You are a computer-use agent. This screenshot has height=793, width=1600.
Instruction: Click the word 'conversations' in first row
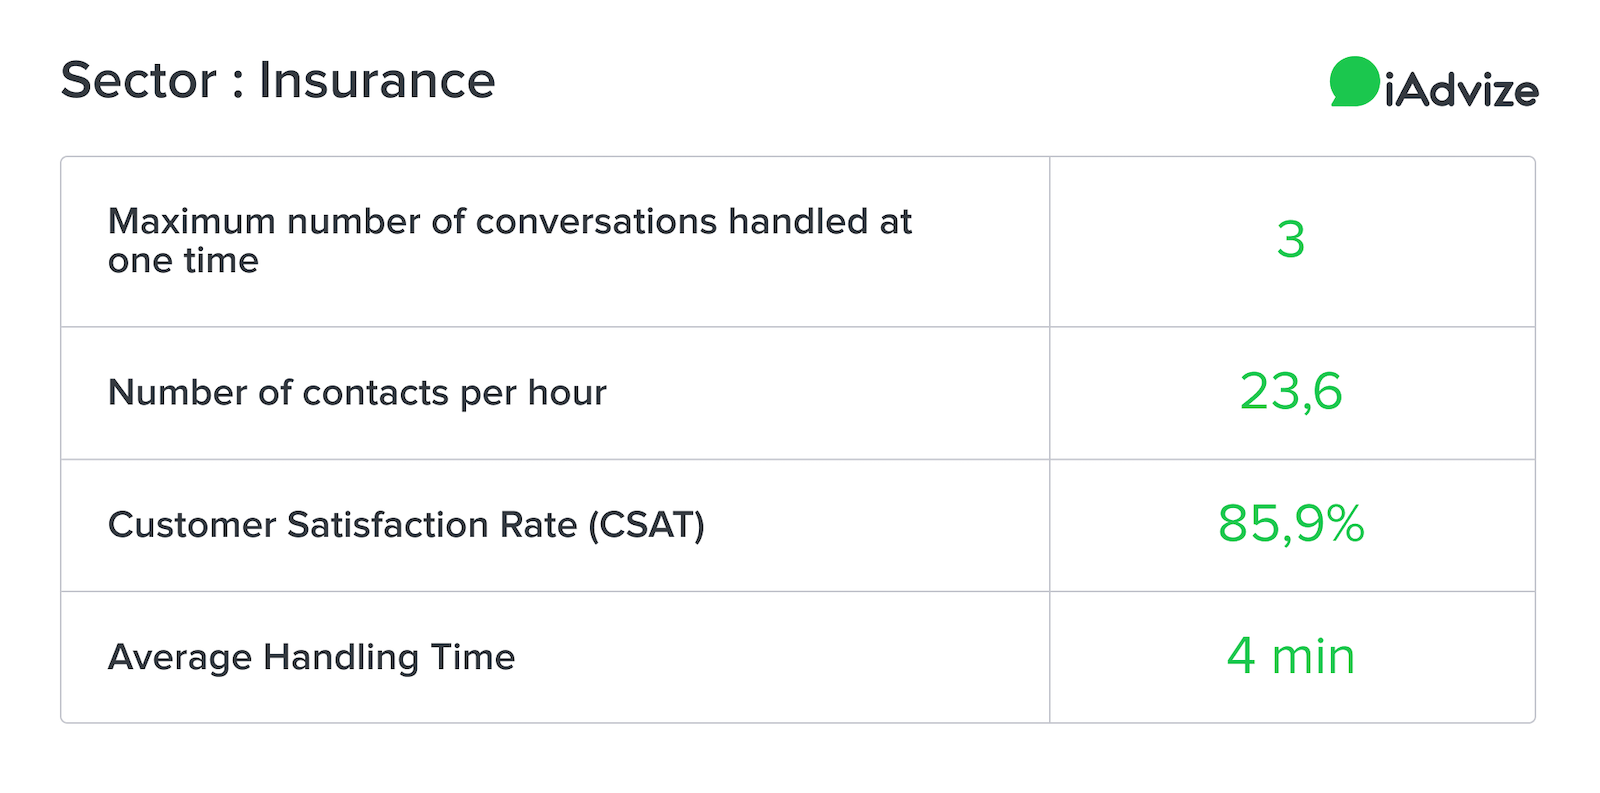click(x=596, y=221)
